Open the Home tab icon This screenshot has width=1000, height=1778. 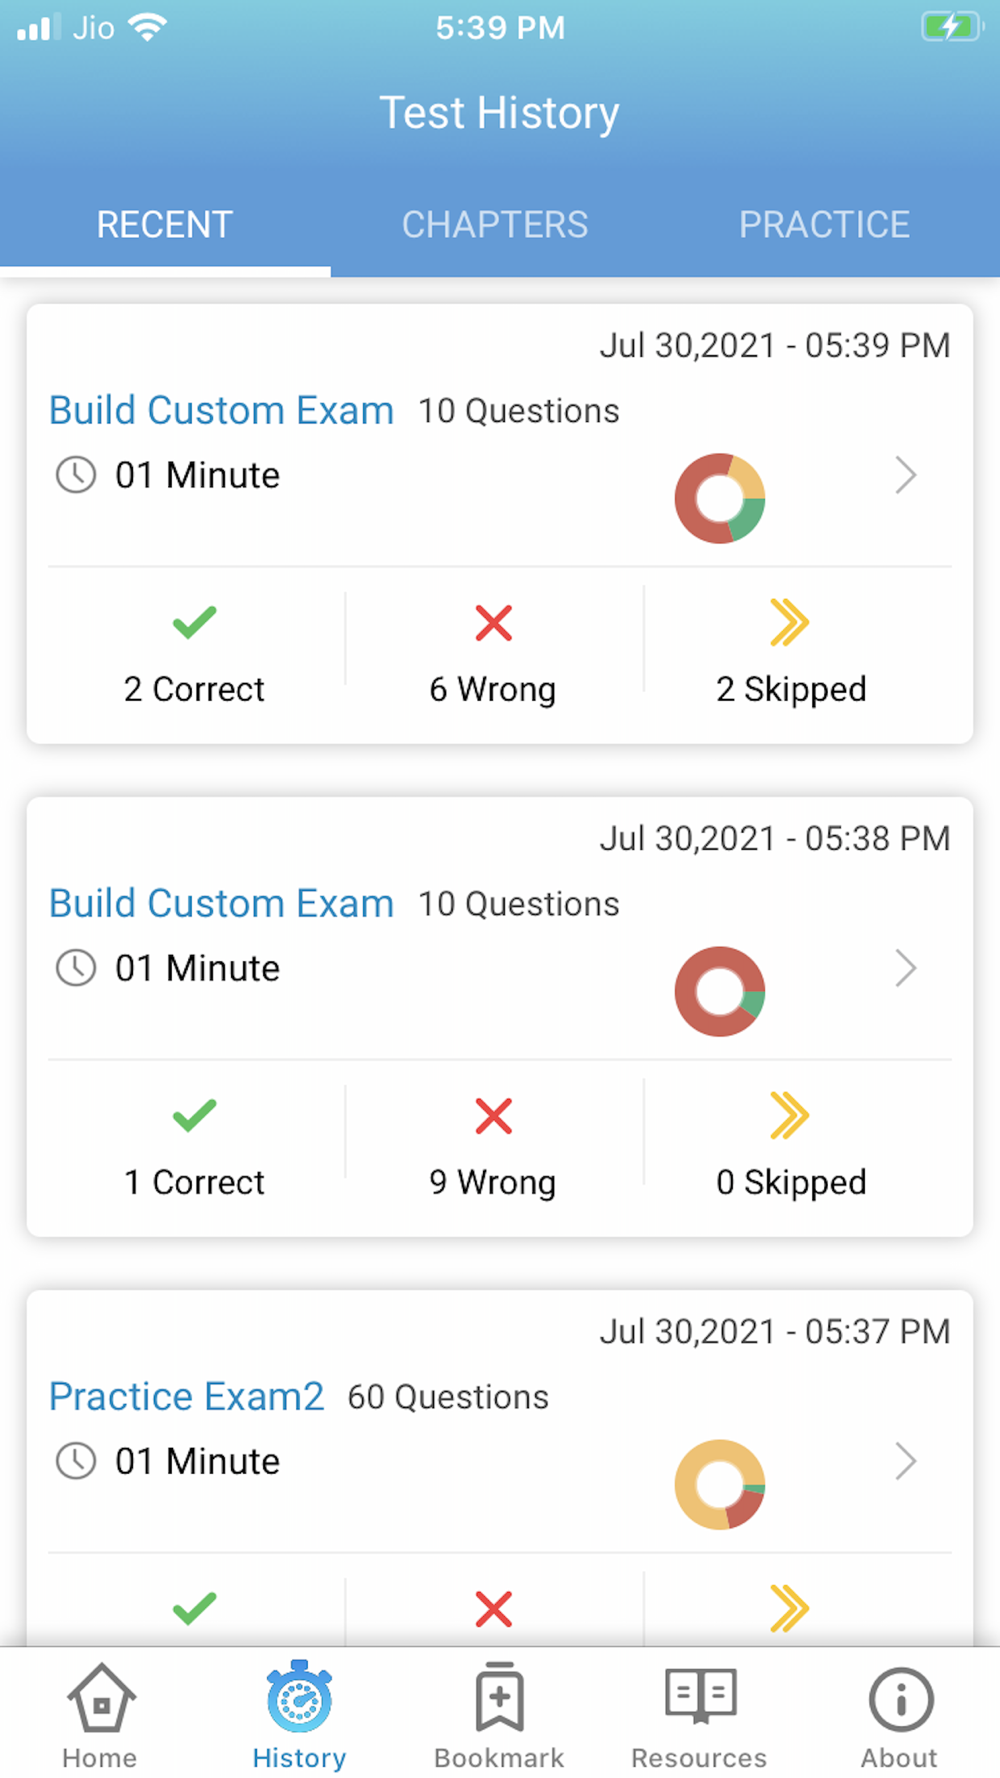[100, 1697]
